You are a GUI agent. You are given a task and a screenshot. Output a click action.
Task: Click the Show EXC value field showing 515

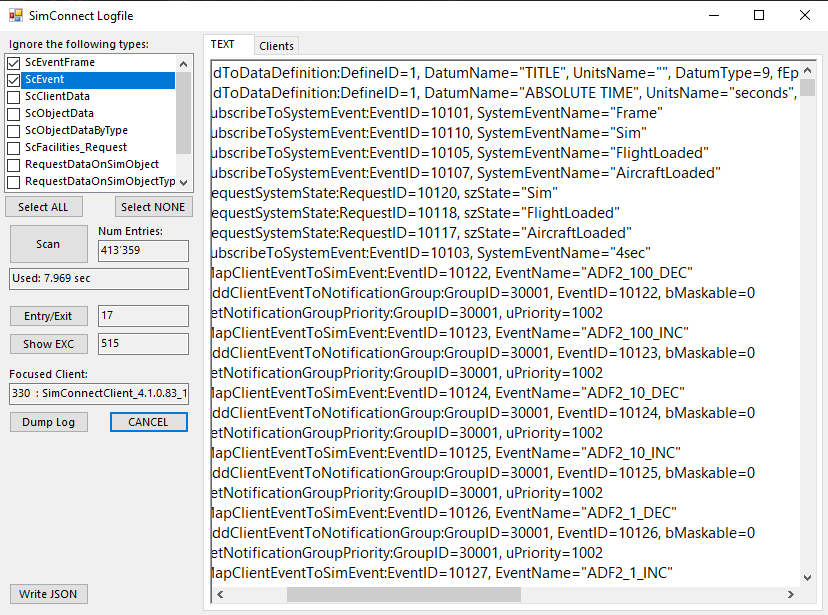[143, 344]
